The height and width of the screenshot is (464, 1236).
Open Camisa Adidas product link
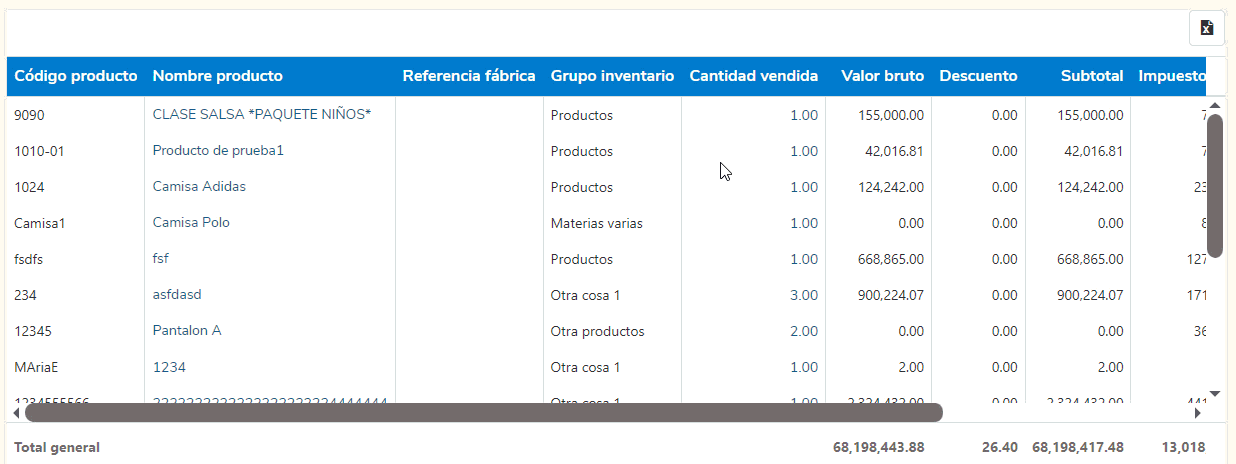pyautogui.click(x=199, y=186)
